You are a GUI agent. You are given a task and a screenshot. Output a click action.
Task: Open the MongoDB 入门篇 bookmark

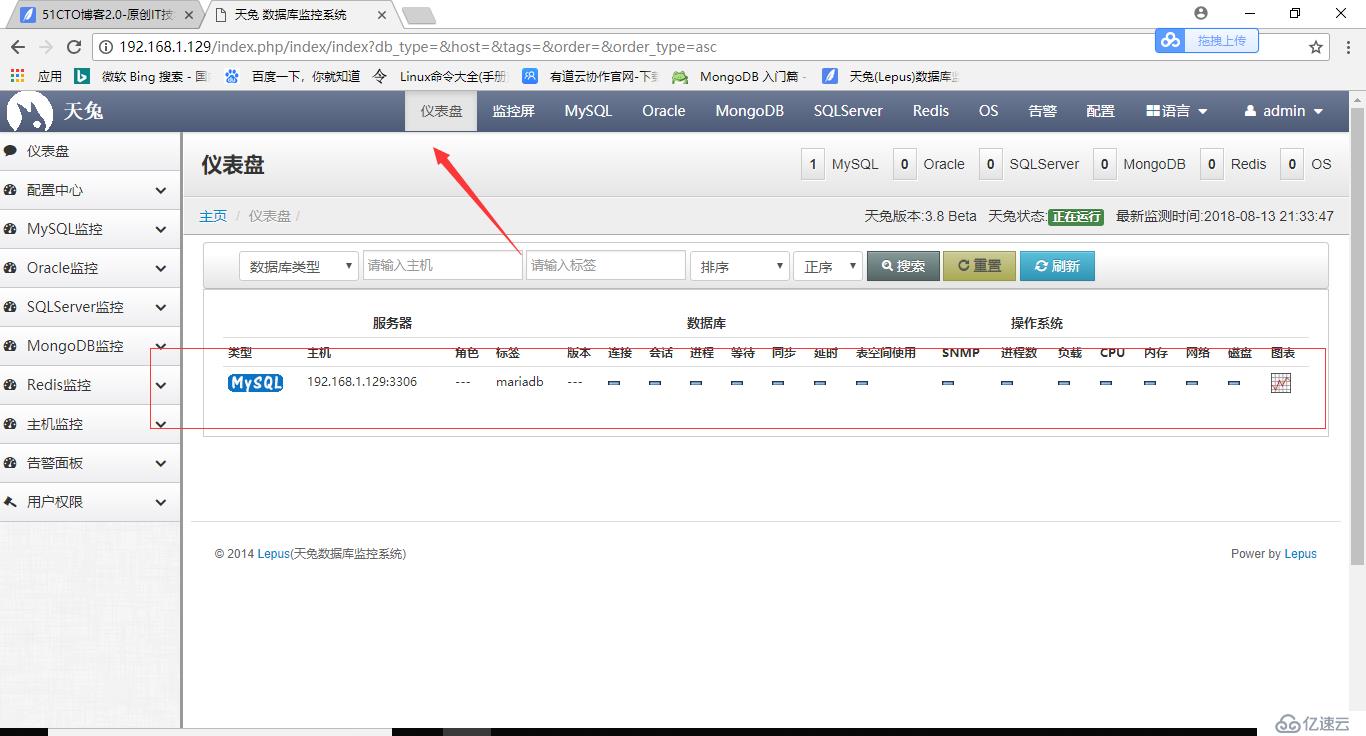tap(740, 76)
